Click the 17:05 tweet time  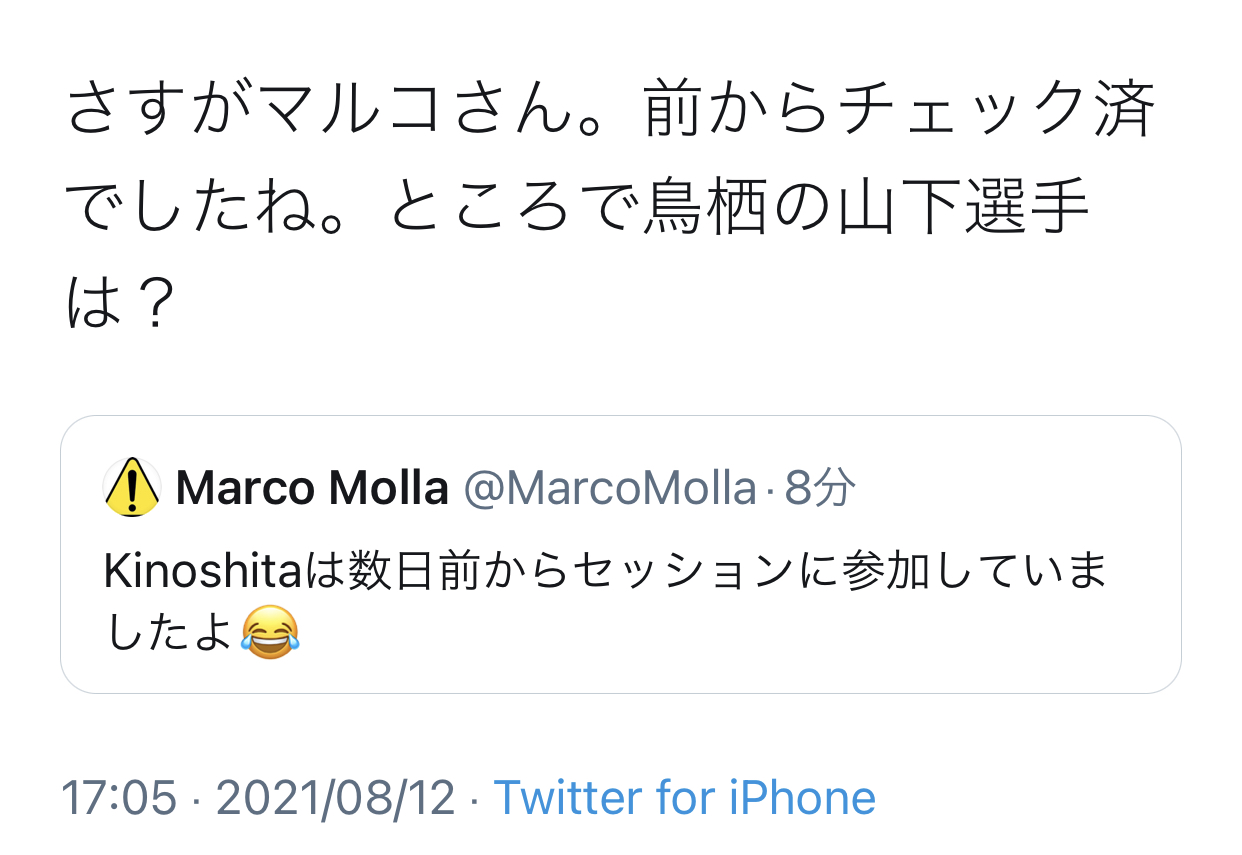[119, 798]
